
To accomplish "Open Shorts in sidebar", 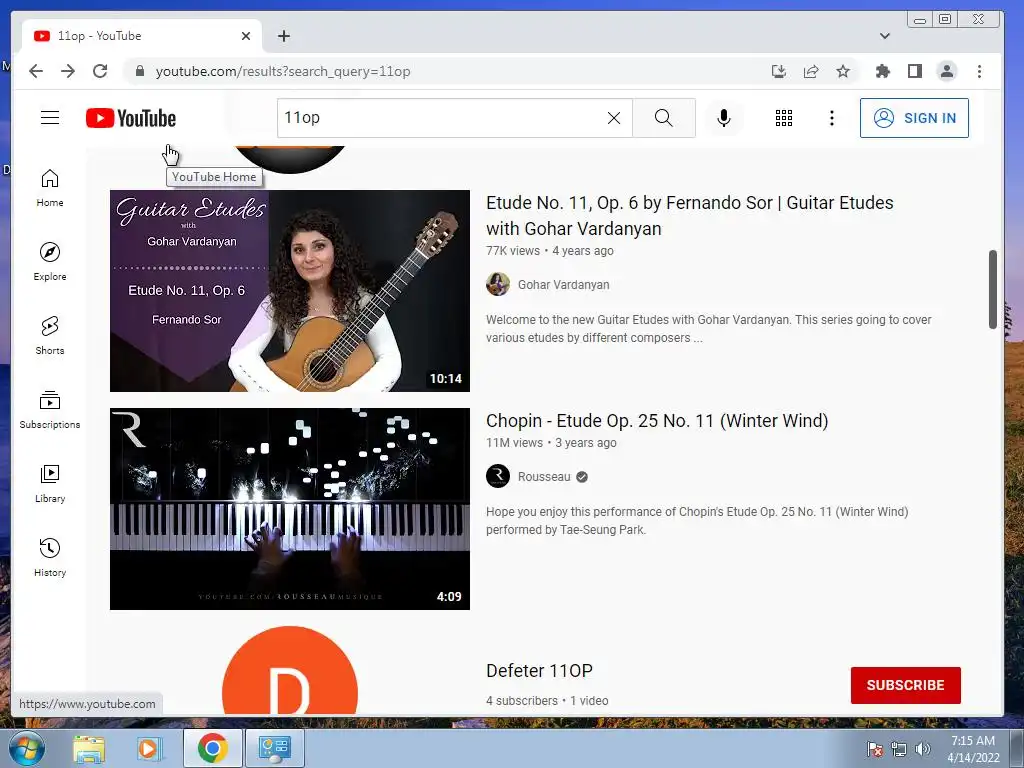I will [x=50, y=336].
